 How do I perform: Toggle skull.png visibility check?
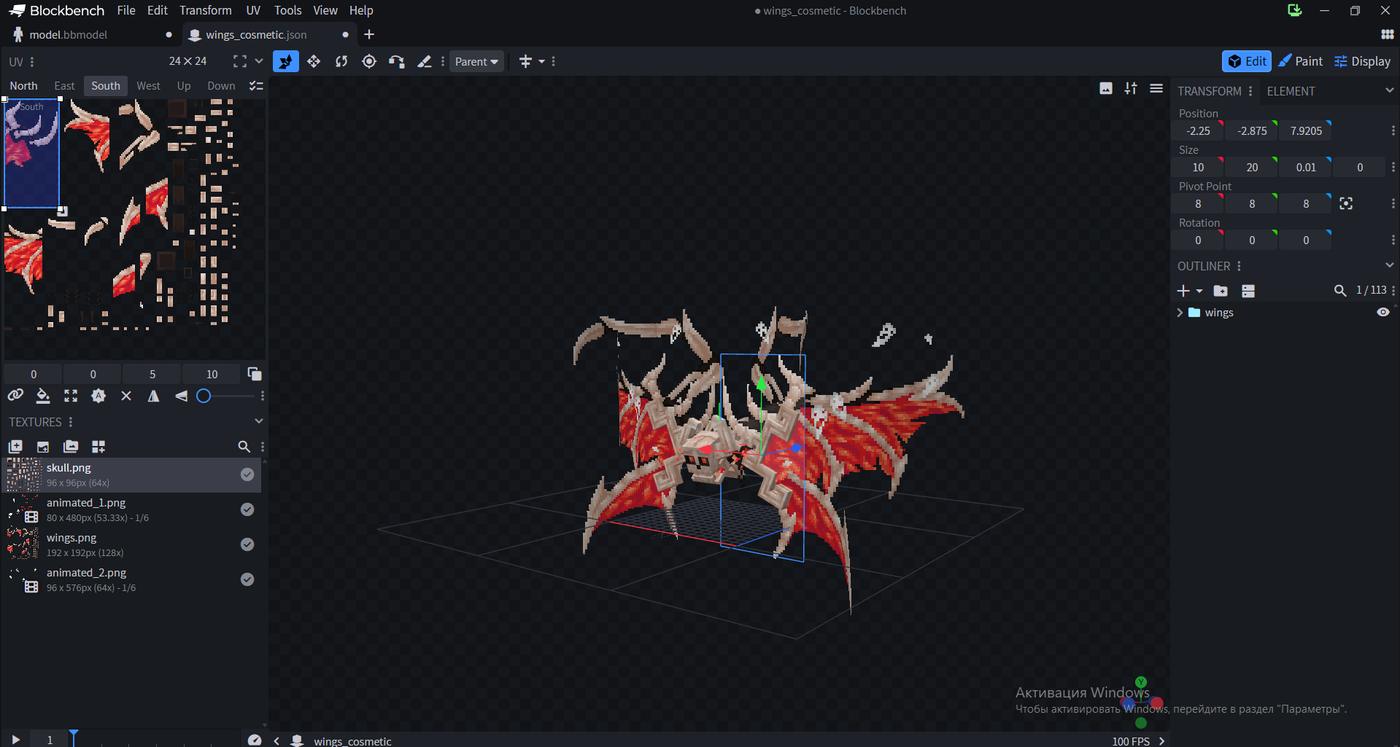pyautogui.click(x=247, y=475)
